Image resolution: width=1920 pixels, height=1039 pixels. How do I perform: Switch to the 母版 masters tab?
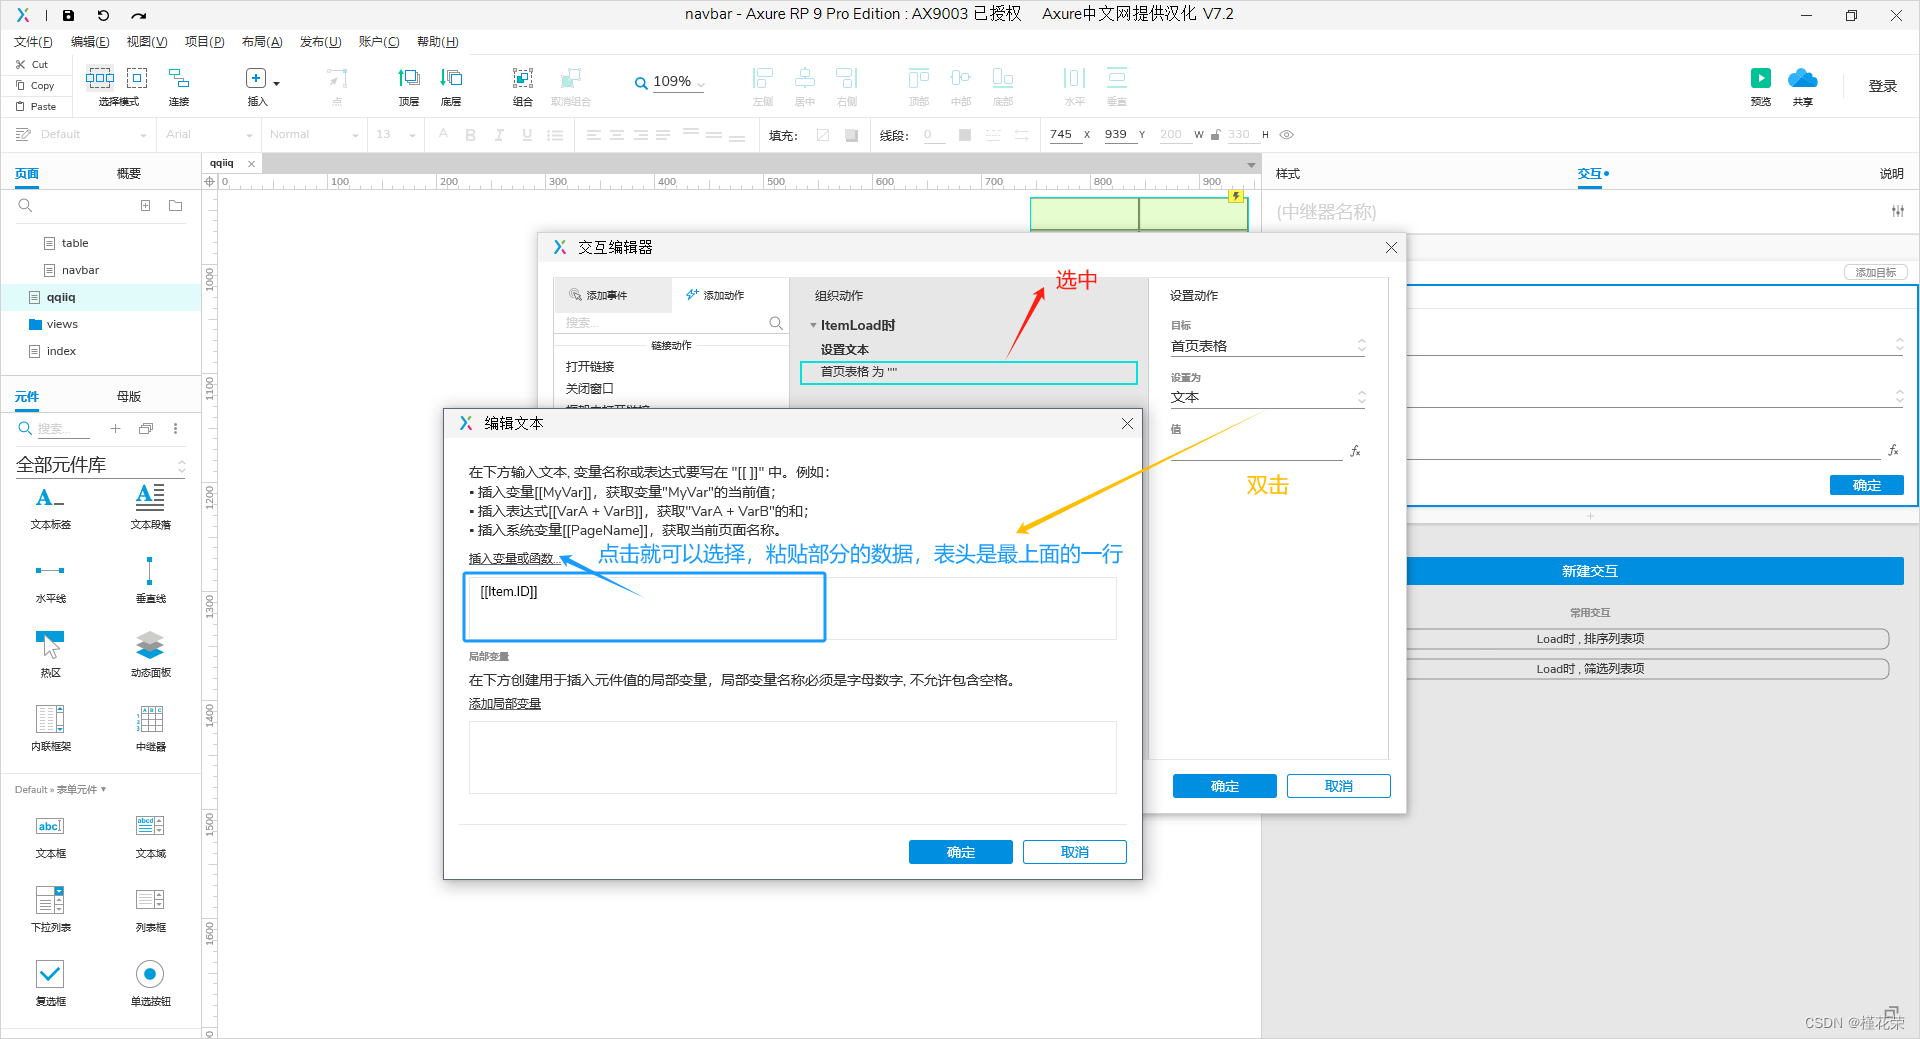pos(129,397)
